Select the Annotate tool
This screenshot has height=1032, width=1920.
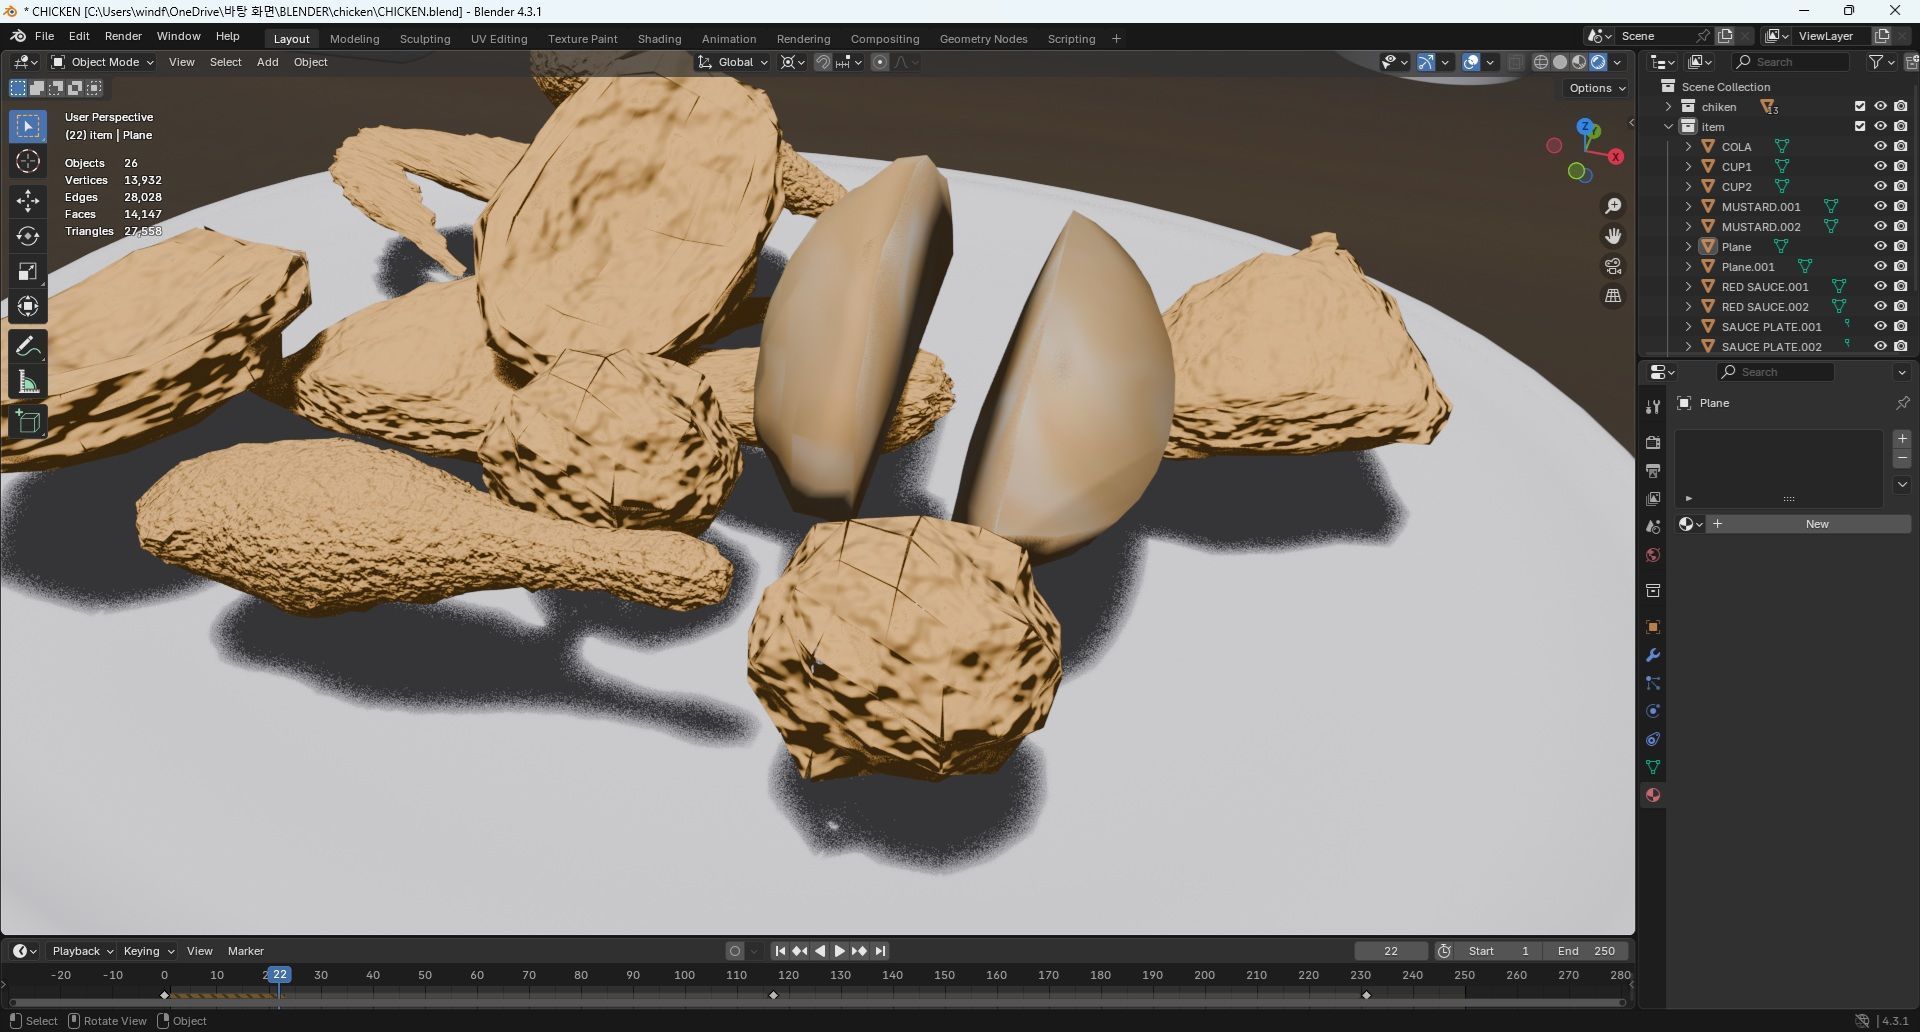[x=28, y=347]
